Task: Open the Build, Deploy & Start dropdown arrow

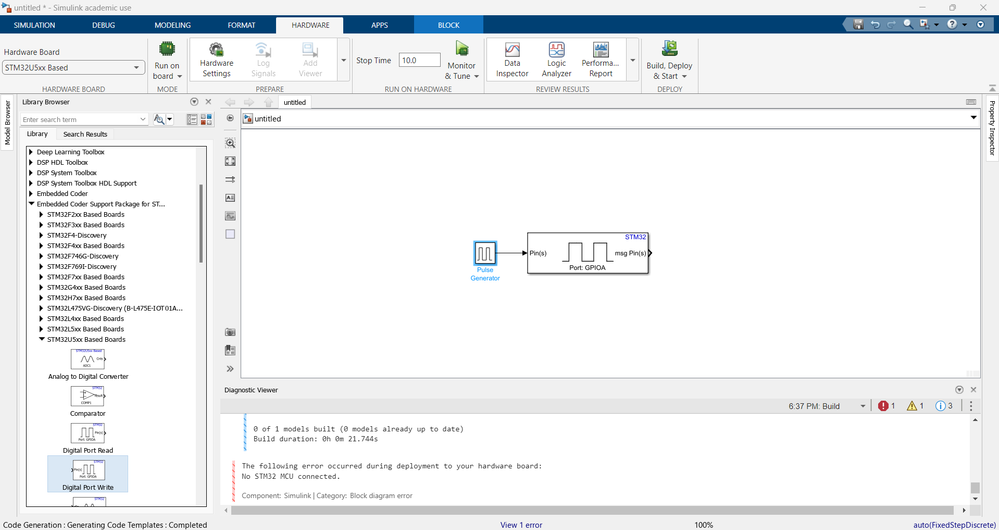Action: pos(685,76)
